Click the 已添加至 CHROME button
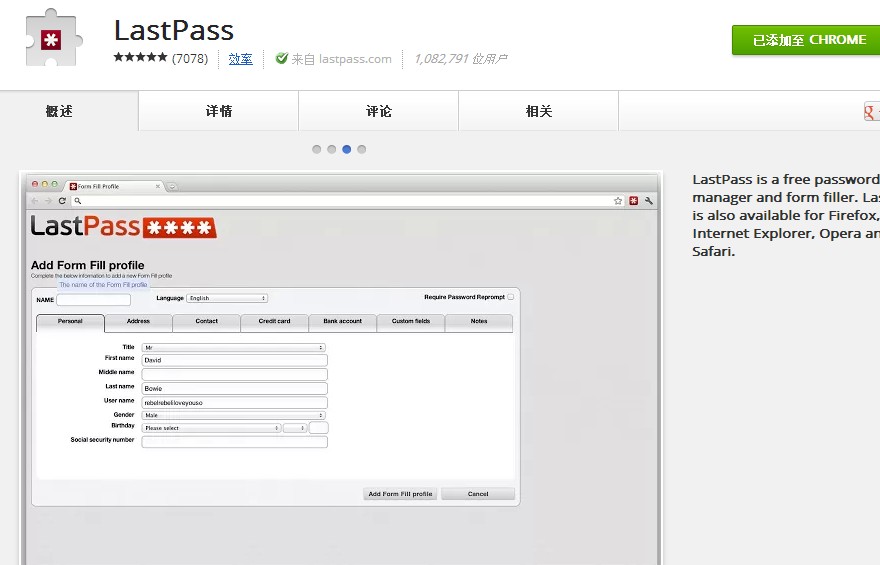 tap(807, 40)
